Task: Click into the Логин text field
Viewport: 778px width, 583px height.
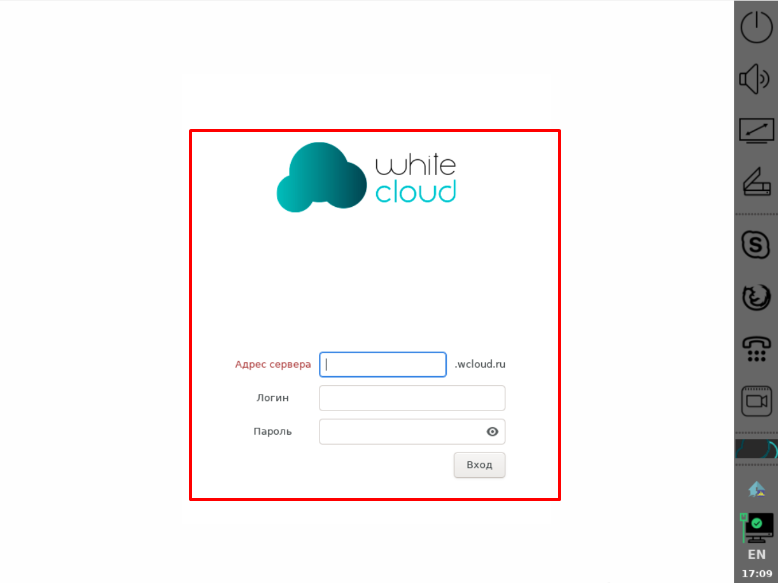Action: pyautogui.click(x=412, y=398)
